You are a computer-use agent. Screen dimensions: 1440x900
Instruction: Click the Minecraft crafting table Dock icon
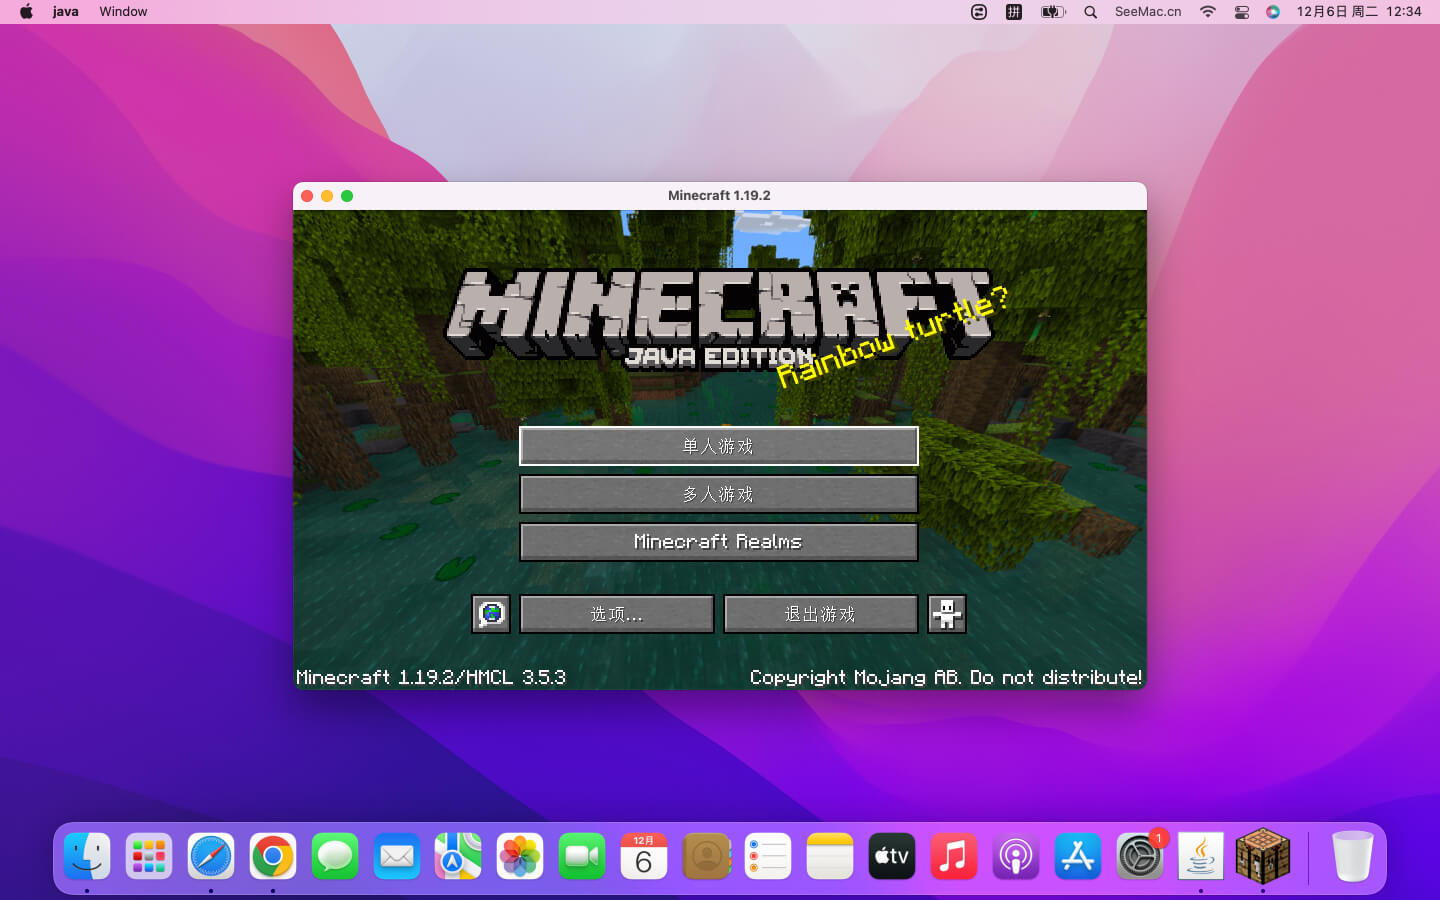[x=1263, y=856]
